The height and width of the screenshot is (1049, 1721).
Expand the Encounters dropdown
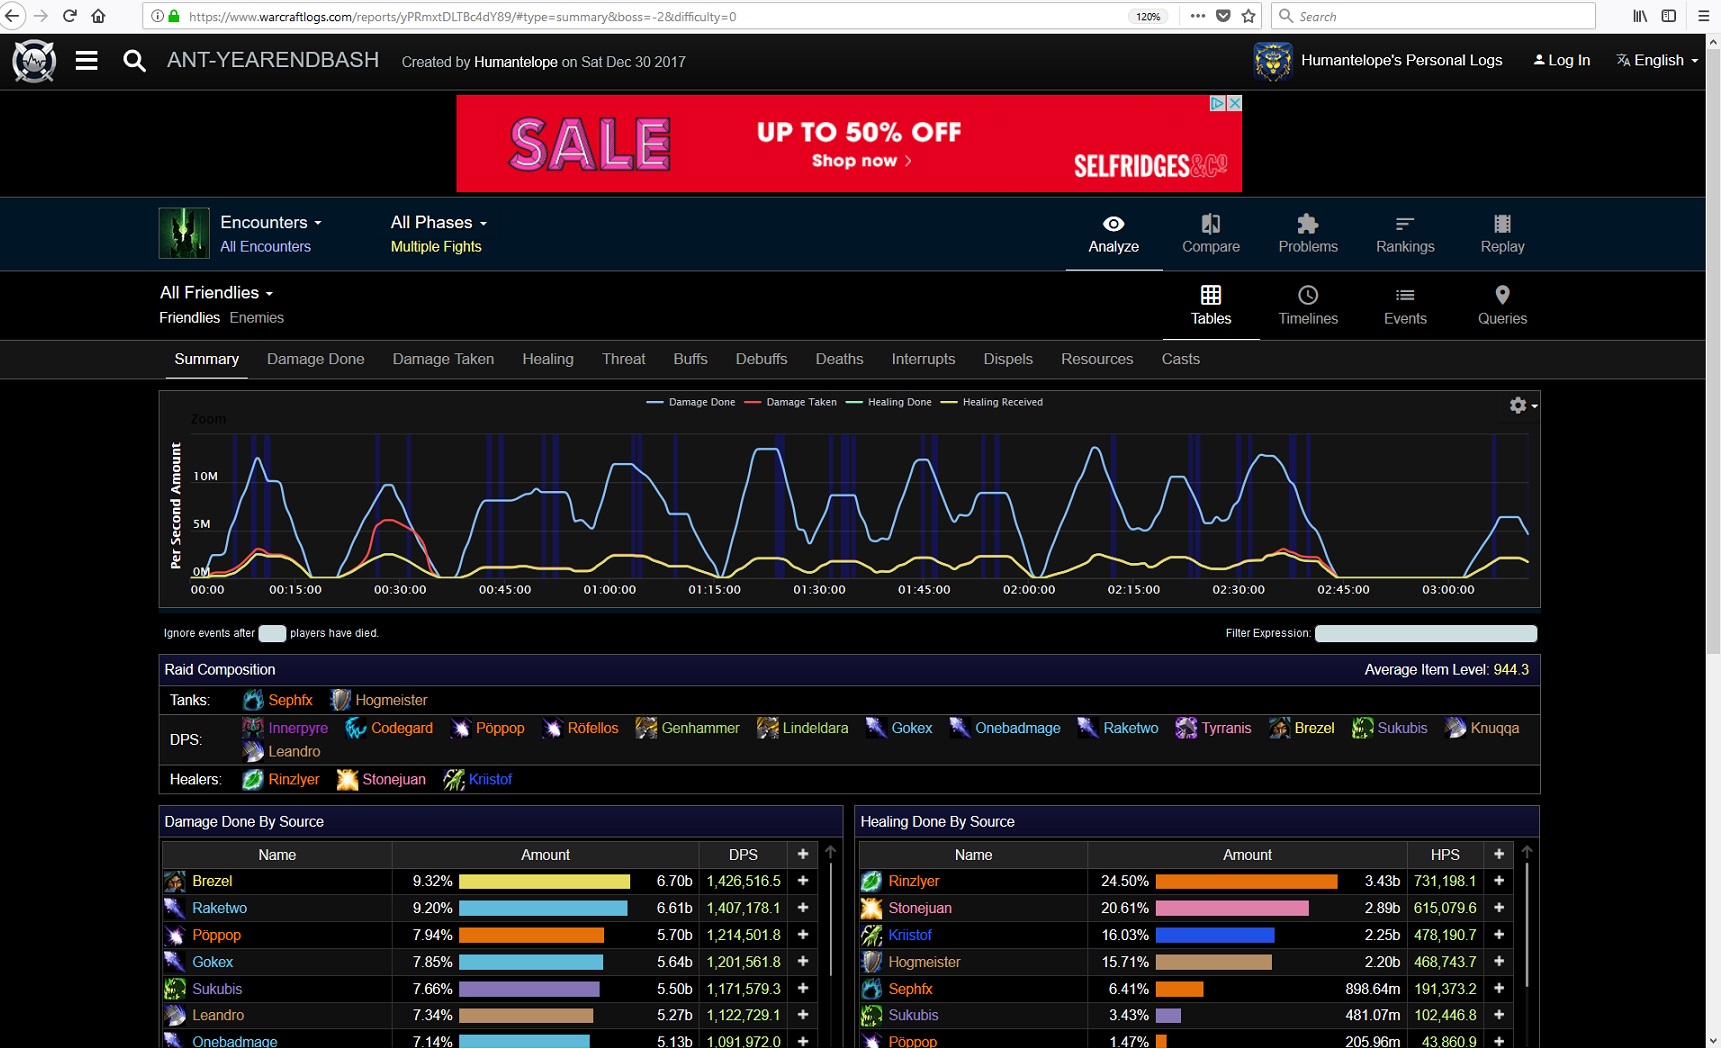tap(270, 222)
